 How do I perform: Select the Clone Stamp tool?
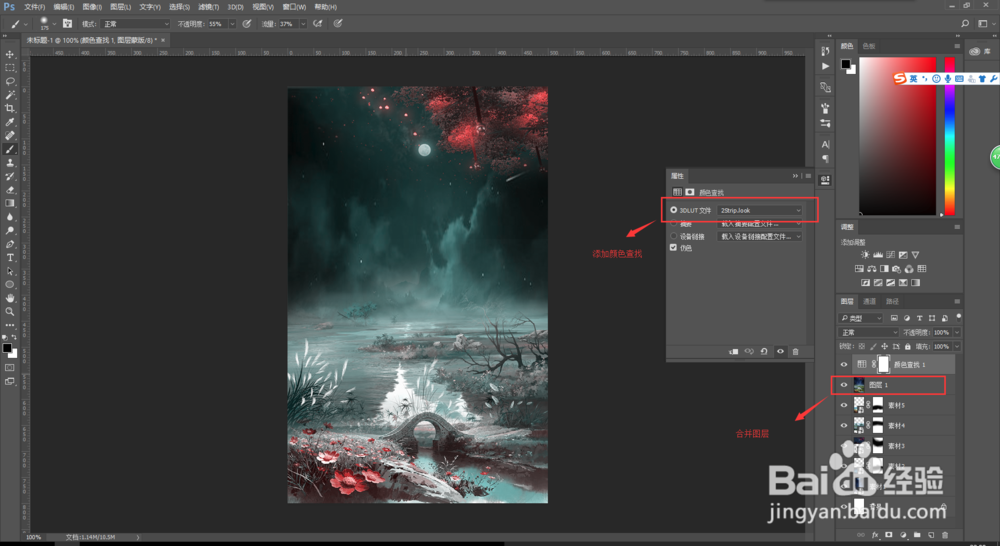coord(10,163)
